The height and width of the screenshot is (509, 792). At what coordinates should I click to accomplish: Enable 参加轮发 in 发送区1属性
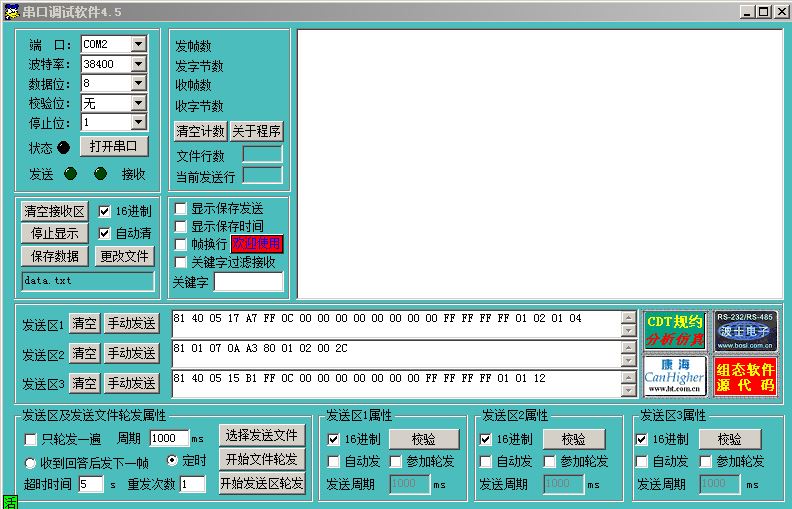[x=396, y=462]
